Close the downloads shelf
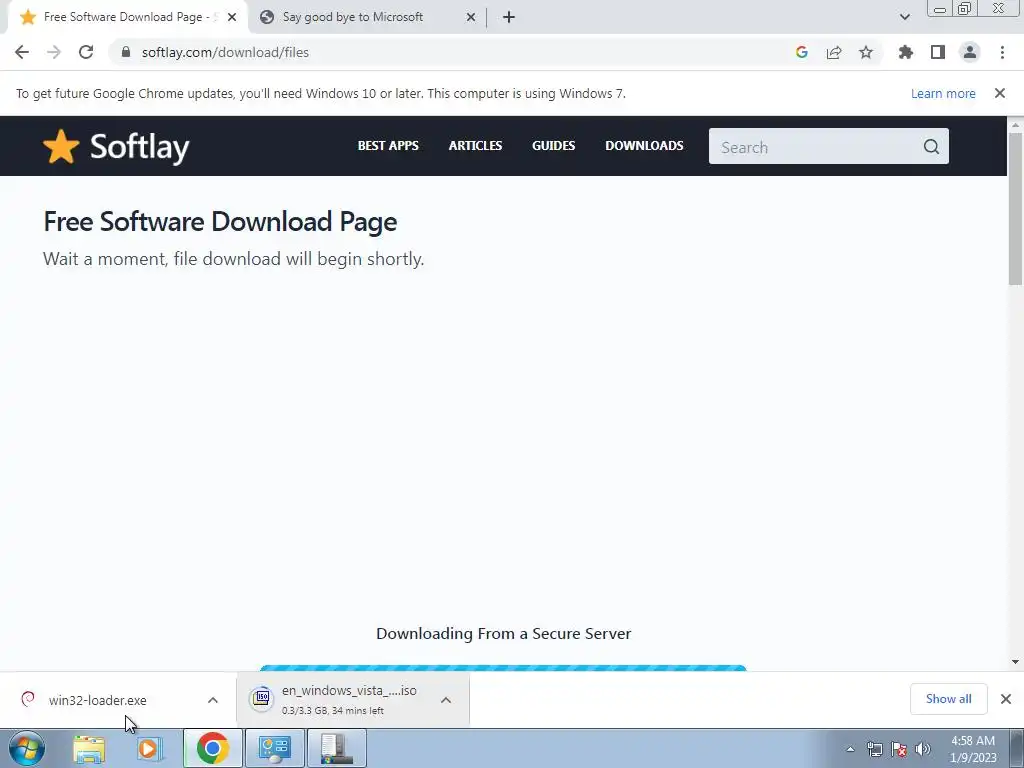This screenshot has width=1024, height=768. [x=1006, y=699]
